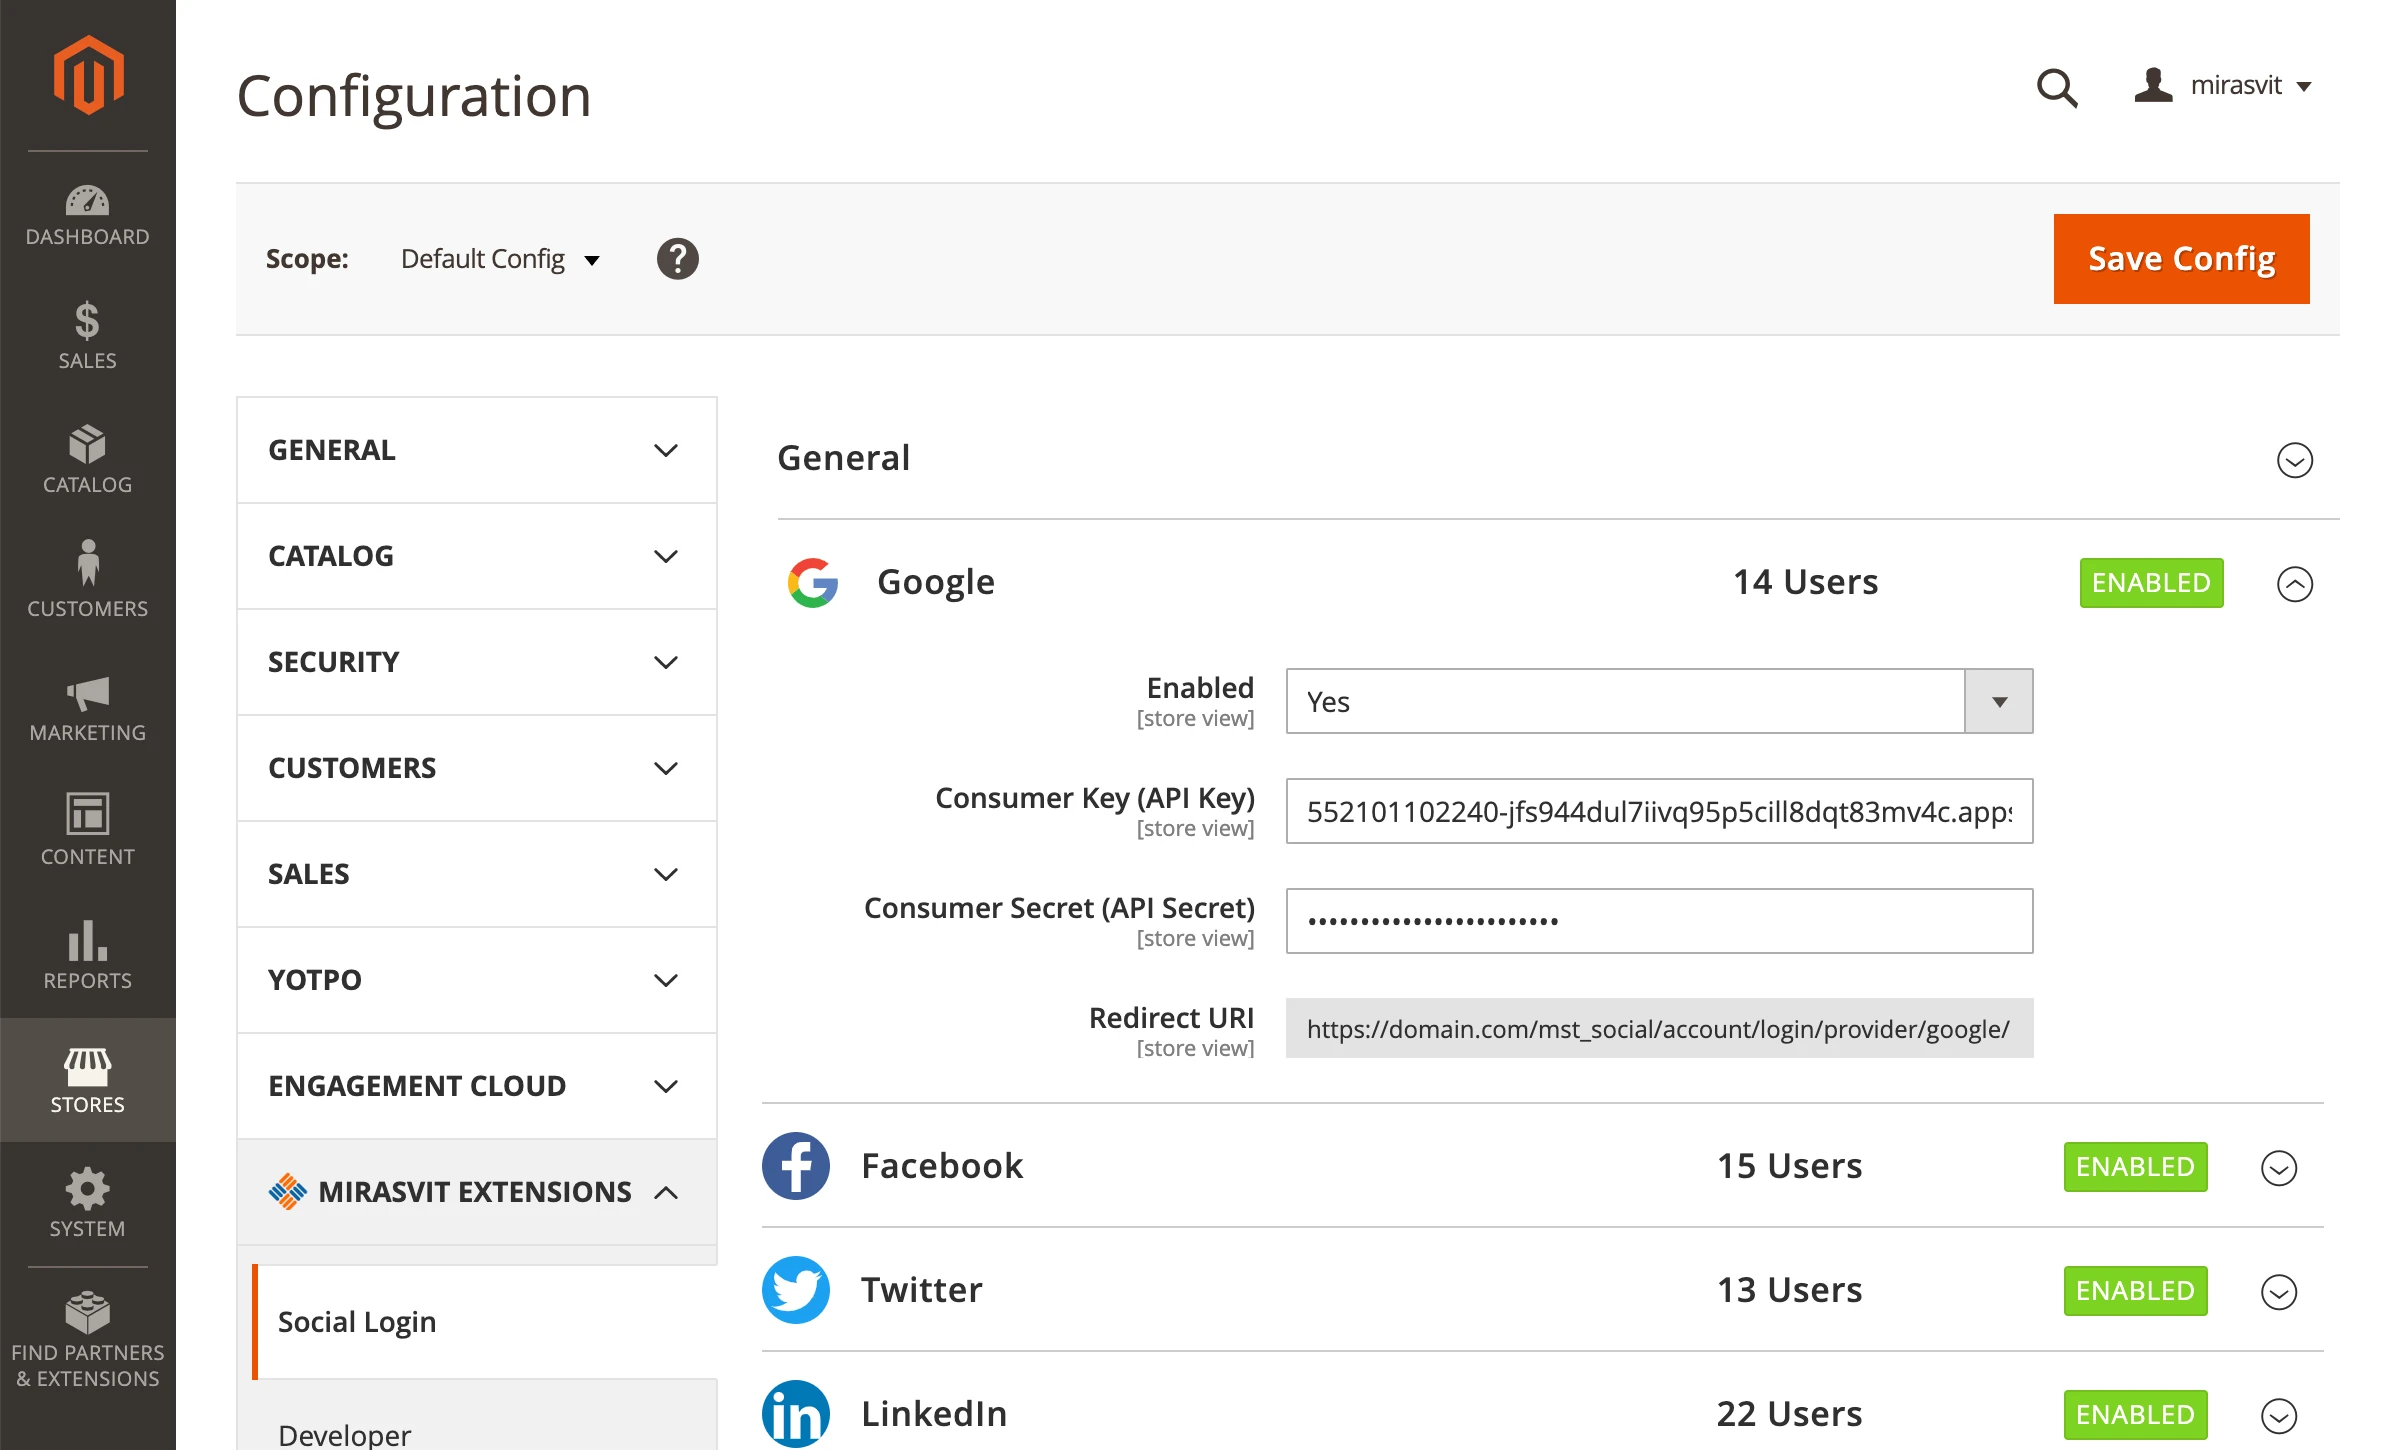This screenshot has width=2400, height=1450.
Task: Open the Enabled Yes dropdown
Action: point(1659,702)
